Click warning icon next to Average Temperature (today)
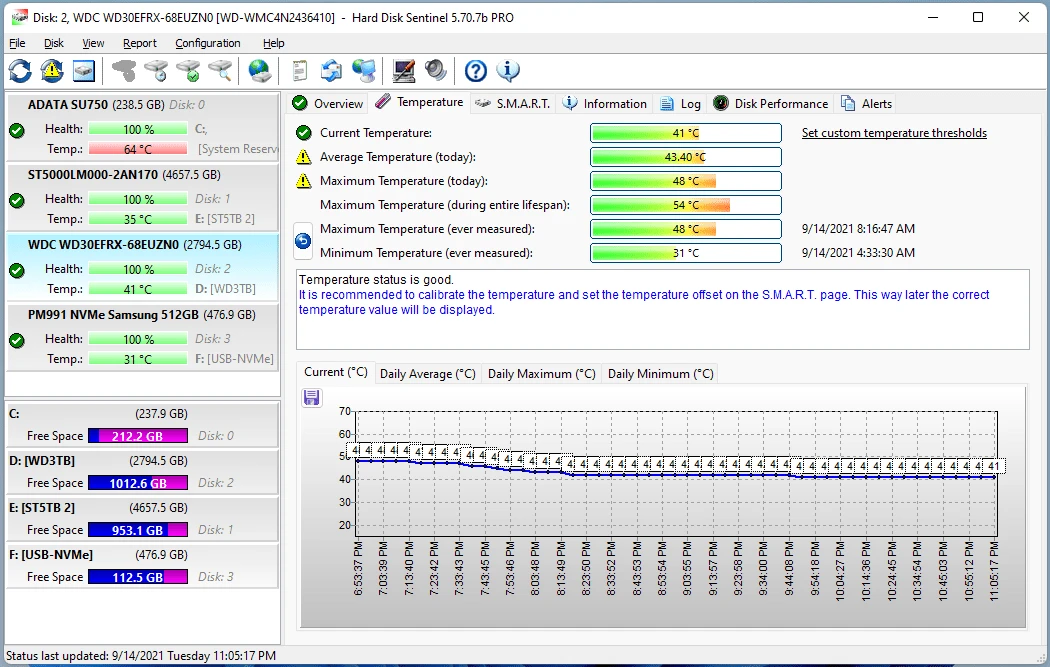The image size is (1050, 667). click(x=303, y=157)
